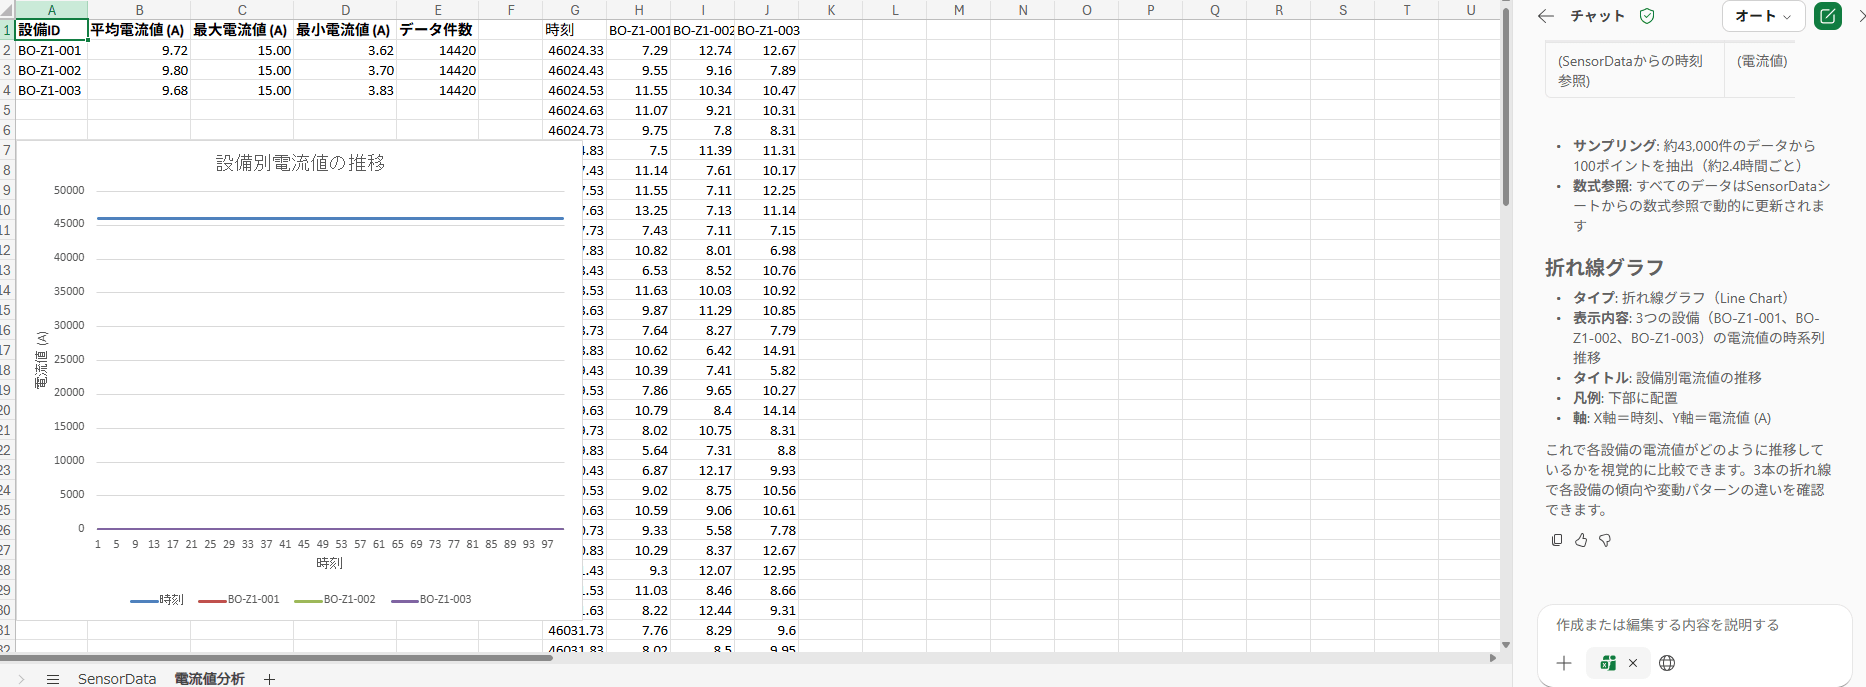Select the 9.72 average value cell

139,50
